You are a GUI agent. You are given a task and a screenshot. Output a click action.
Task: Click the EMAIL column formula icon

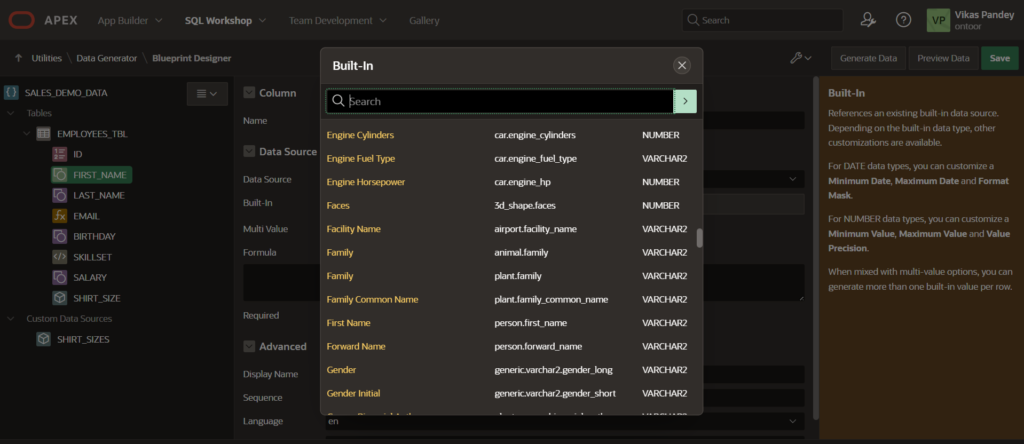[x=60, y=216]
